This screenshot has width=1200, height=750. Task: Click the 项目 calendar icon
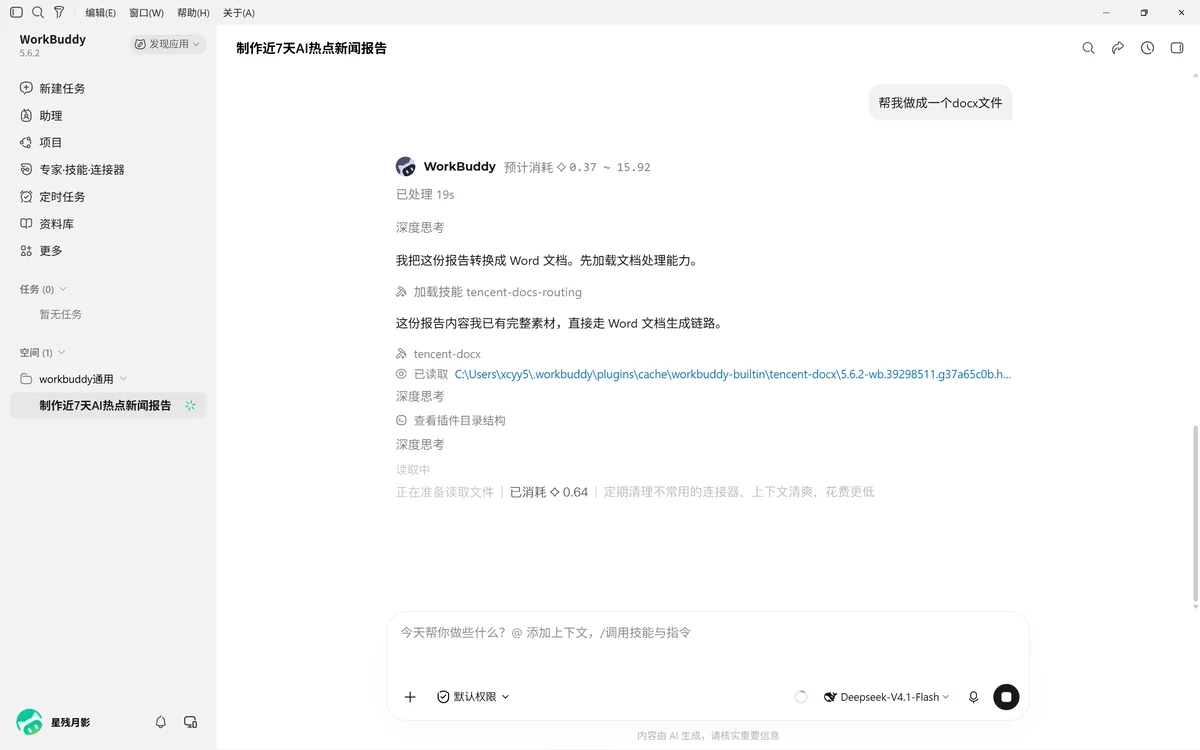[x=26, y=142]
